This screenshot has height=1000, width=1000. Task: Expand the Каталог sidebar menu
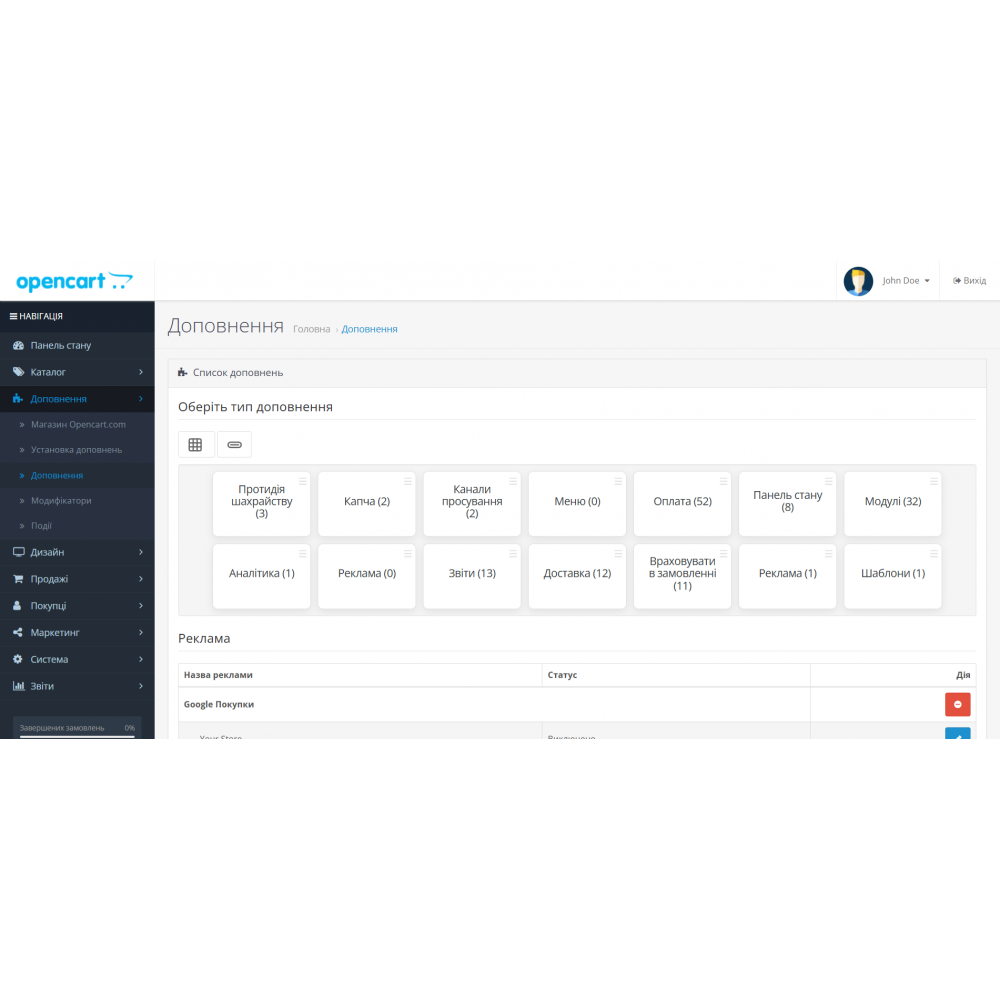48,372
